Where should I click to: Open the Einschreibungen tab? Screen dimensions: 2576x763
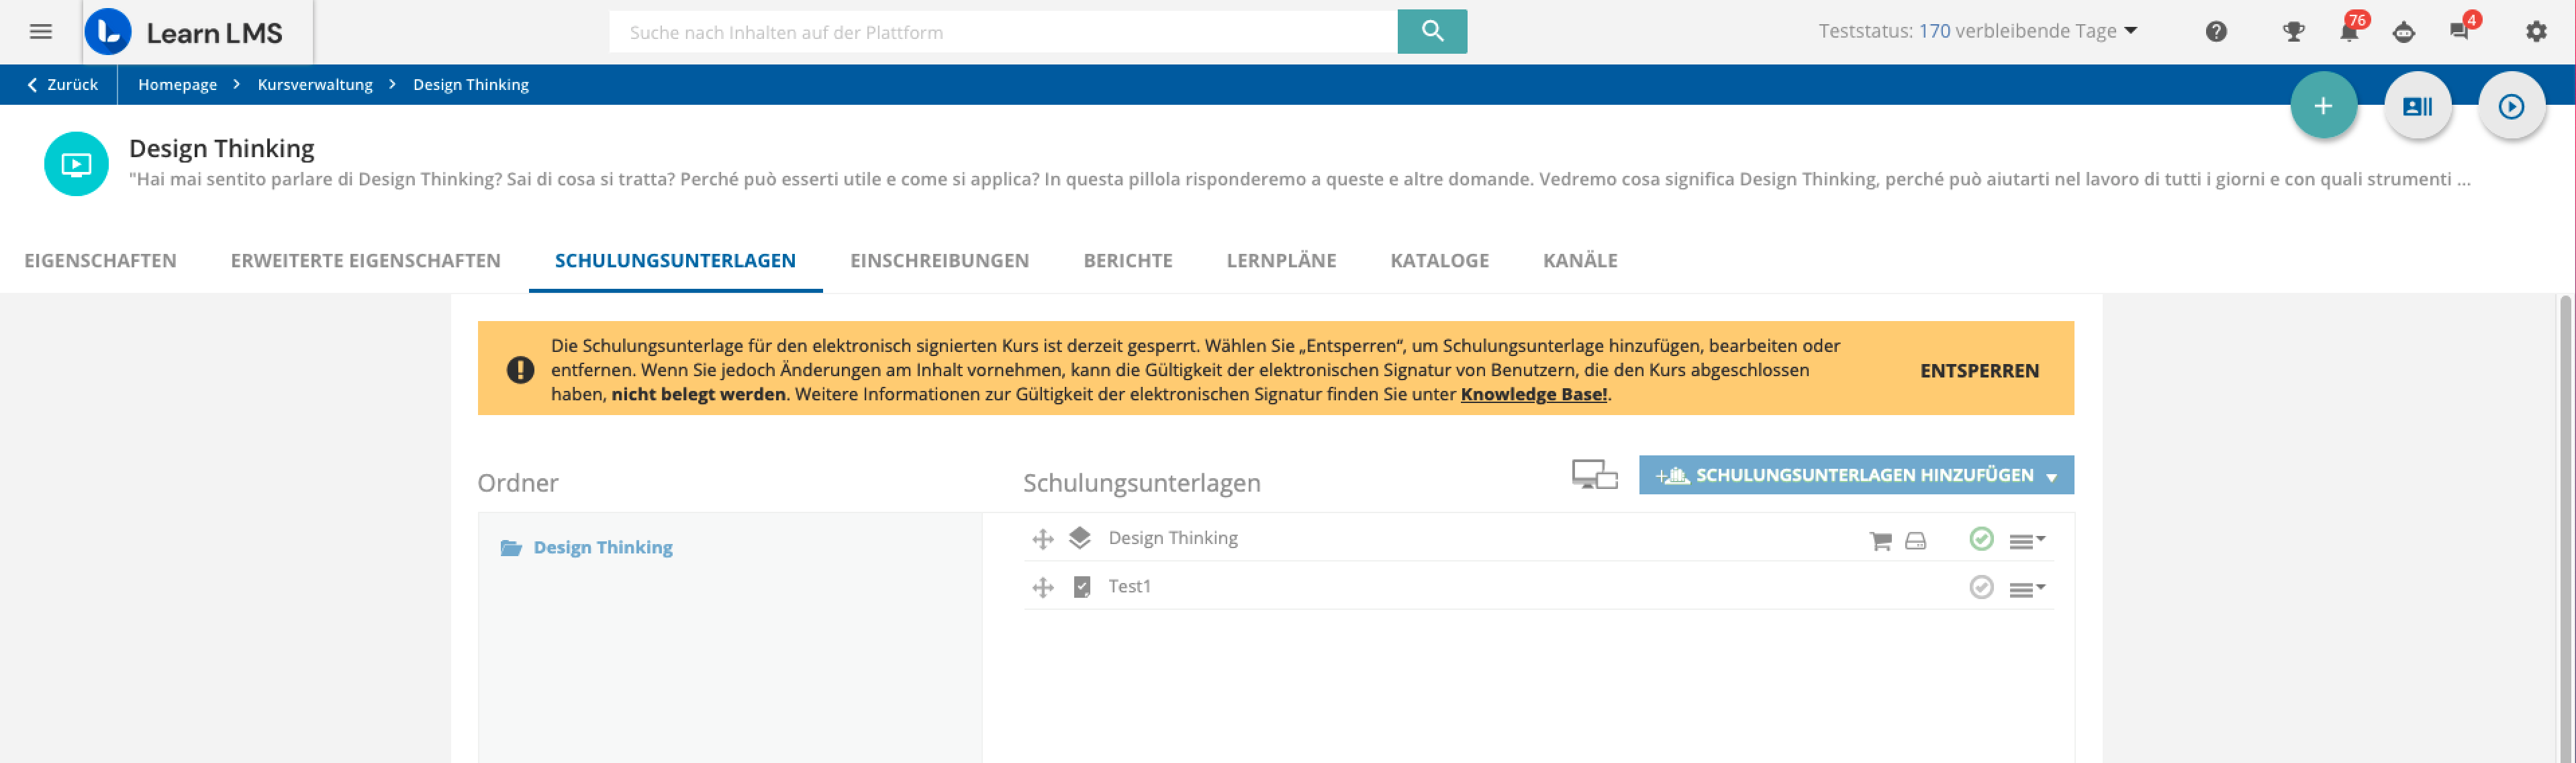[x=939, y=261]
